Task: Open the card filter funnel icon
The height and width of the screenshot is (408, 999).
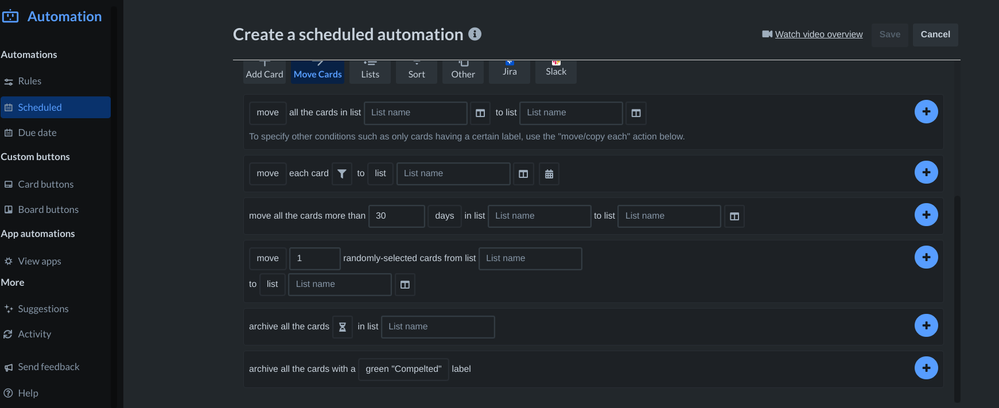Action: [x=342, y=173]
